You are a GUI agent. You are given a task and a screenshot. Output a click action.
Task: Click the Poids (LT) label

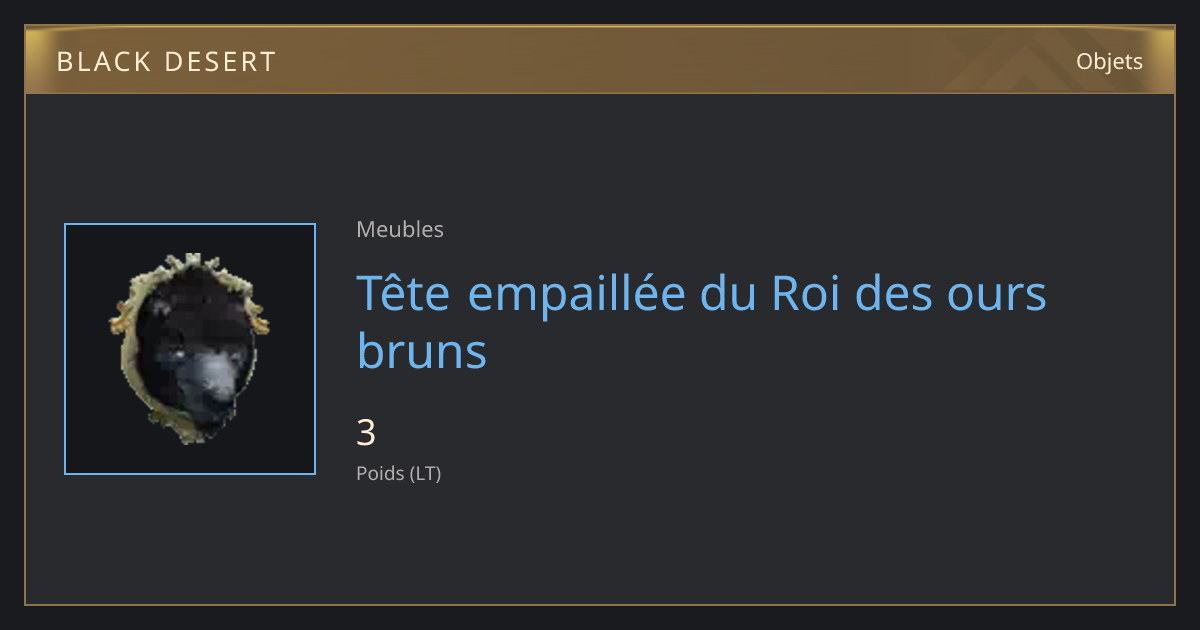click(x=399, y=473)
